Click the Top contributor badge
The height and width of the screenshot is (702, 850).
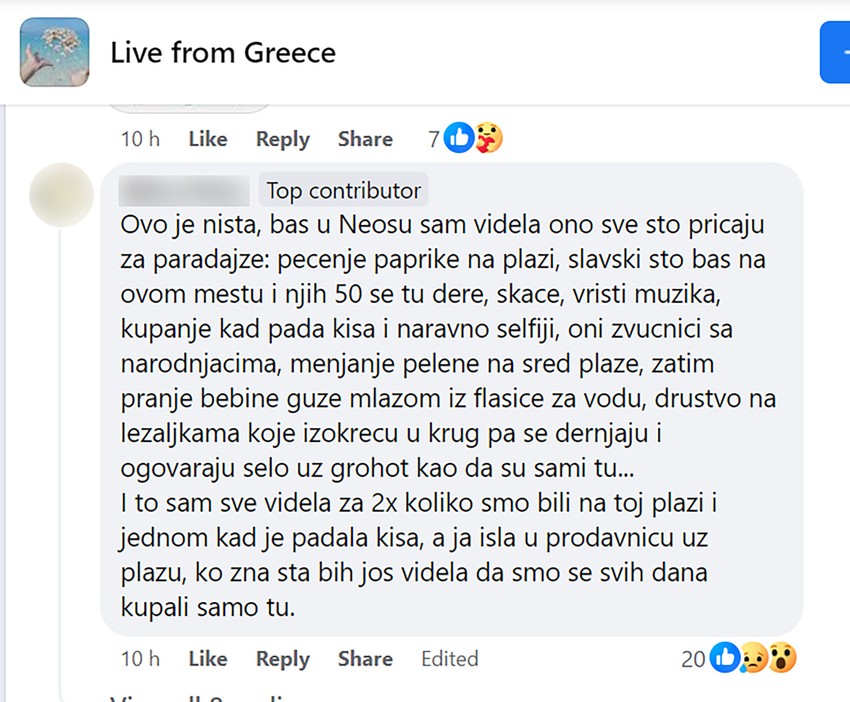(343, 190)
